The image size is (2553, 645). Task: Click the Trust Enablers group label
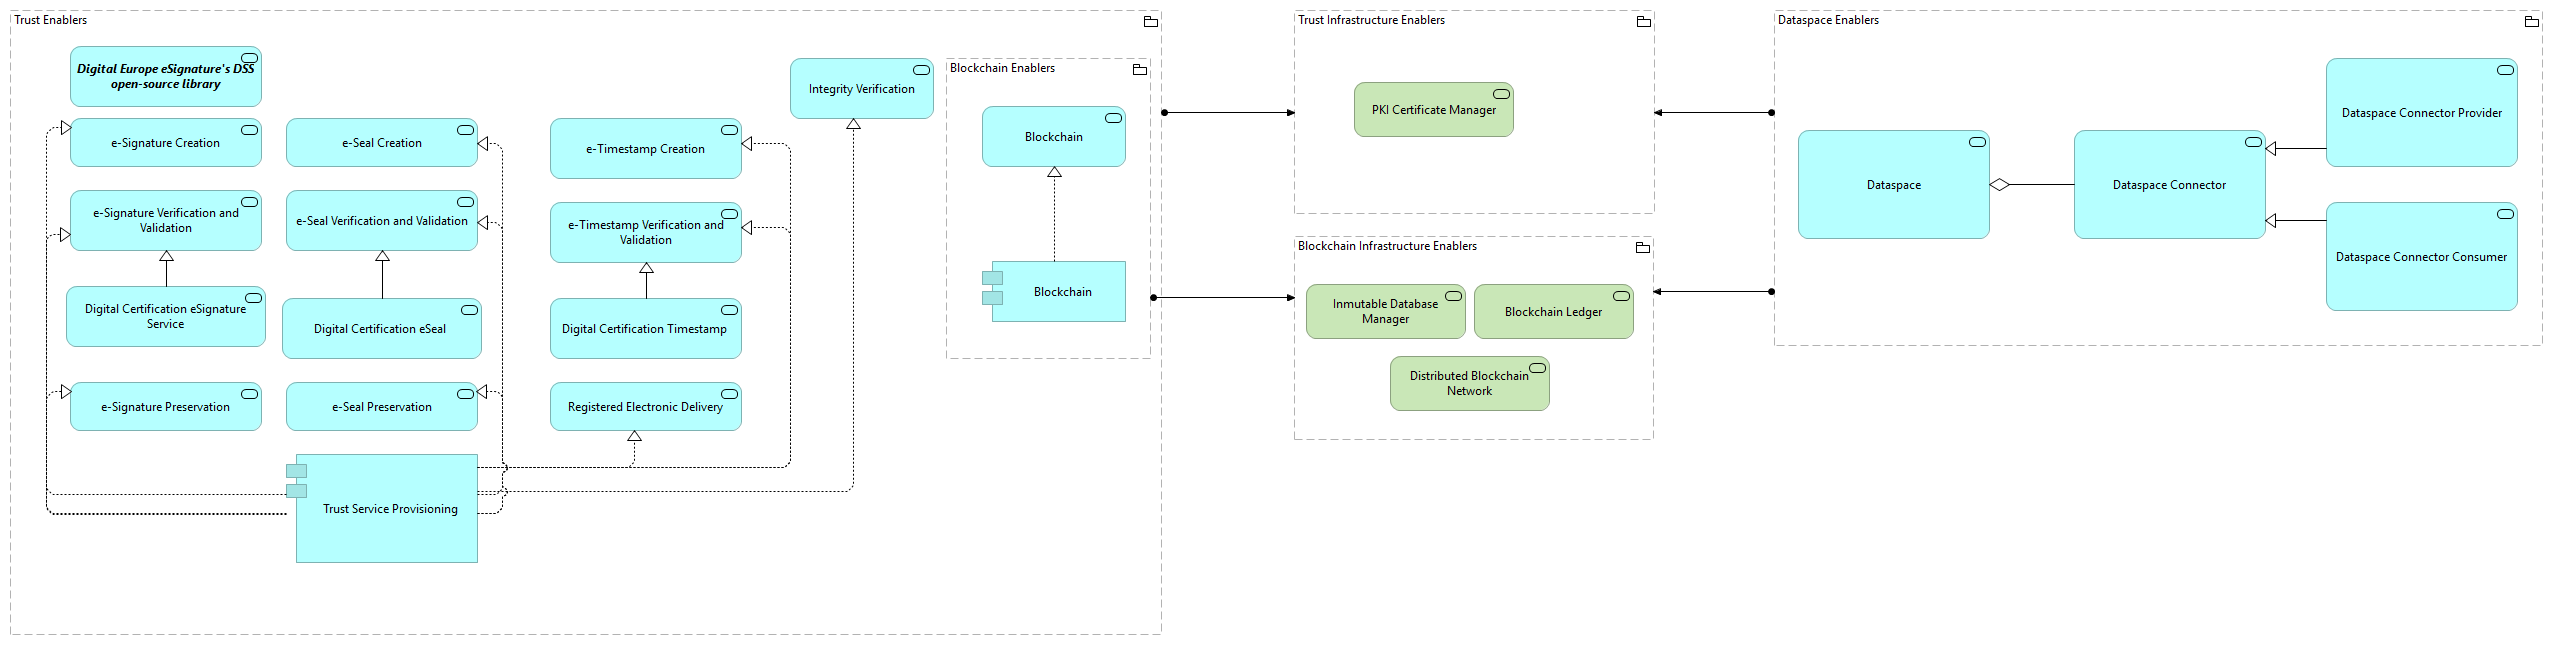pos(51,20)
